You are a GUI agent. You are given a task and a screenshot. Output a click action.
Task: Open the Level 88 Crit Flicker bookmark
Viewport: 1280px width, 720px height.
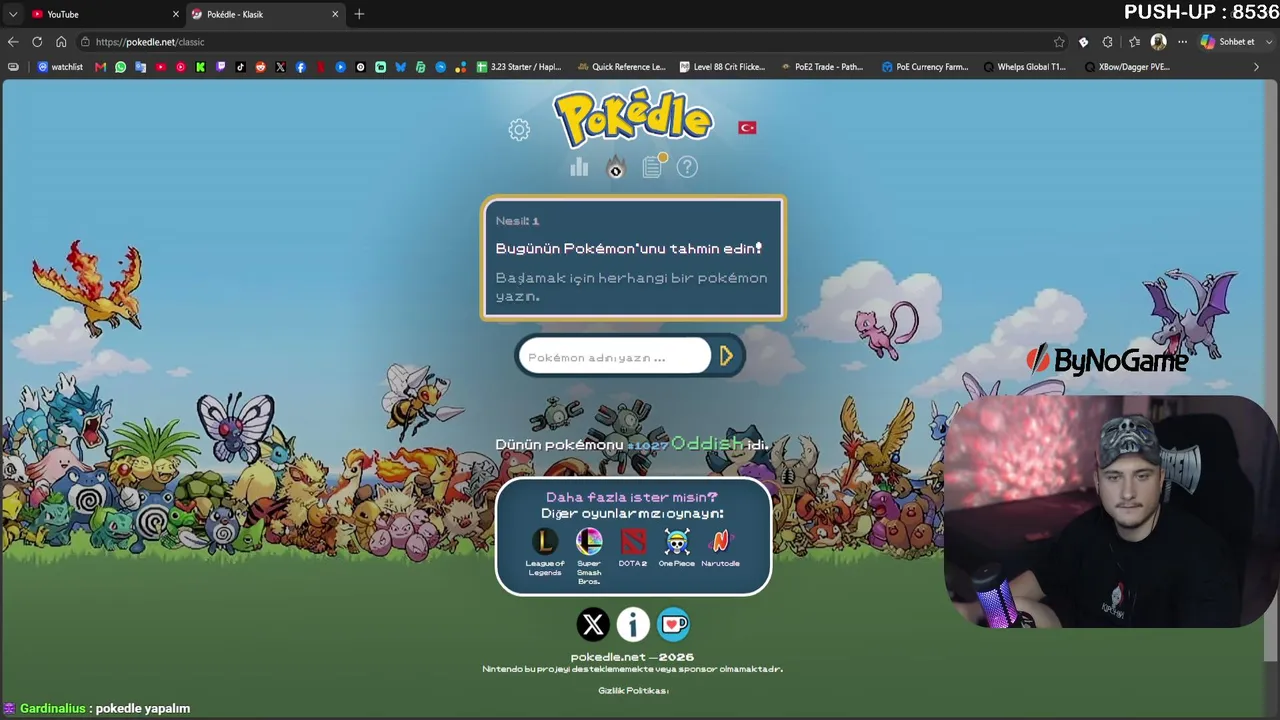point(723,67)
